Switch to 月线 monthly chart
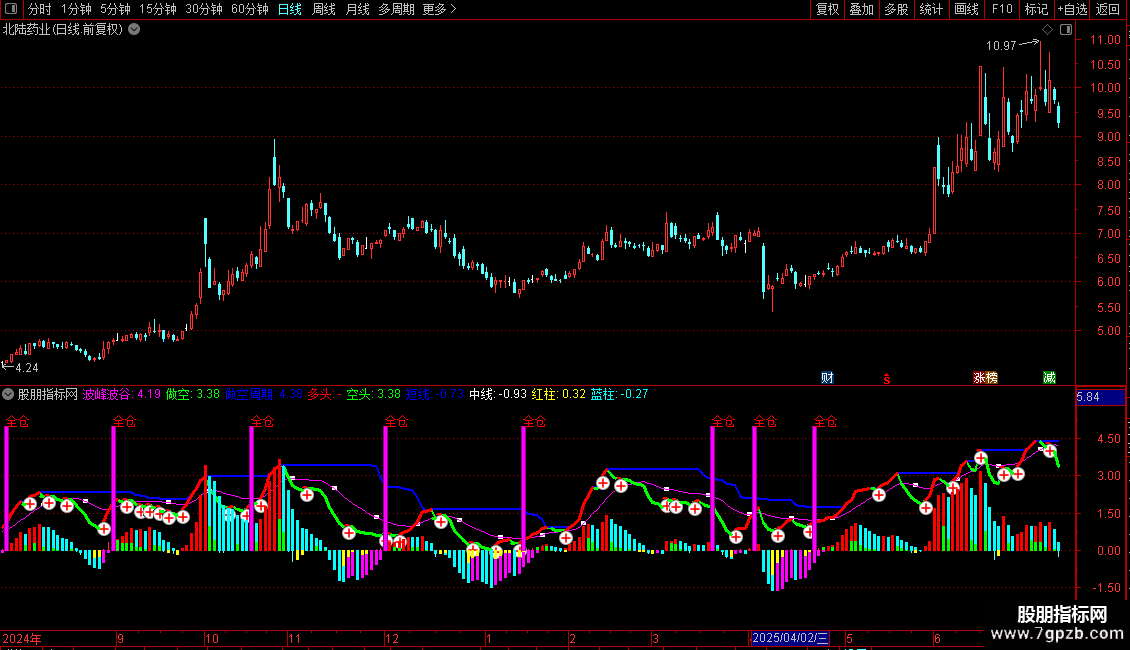Image resolution: width=1130 pixels, height=650 pixels. pos(357,9)
